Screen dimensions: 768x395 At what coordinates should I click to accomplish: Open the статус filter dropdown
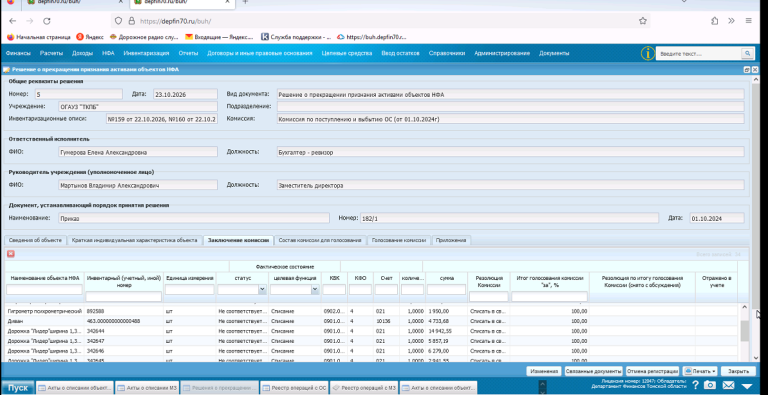coord(262,290)
